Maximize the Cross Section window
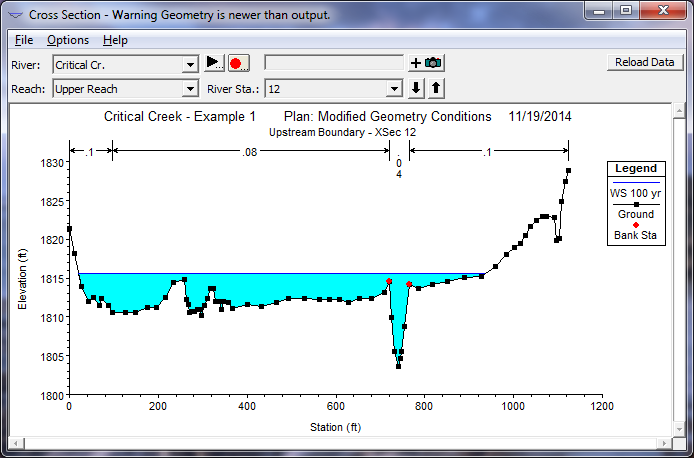This screenshot has width=694, height=458. point(626,12)
